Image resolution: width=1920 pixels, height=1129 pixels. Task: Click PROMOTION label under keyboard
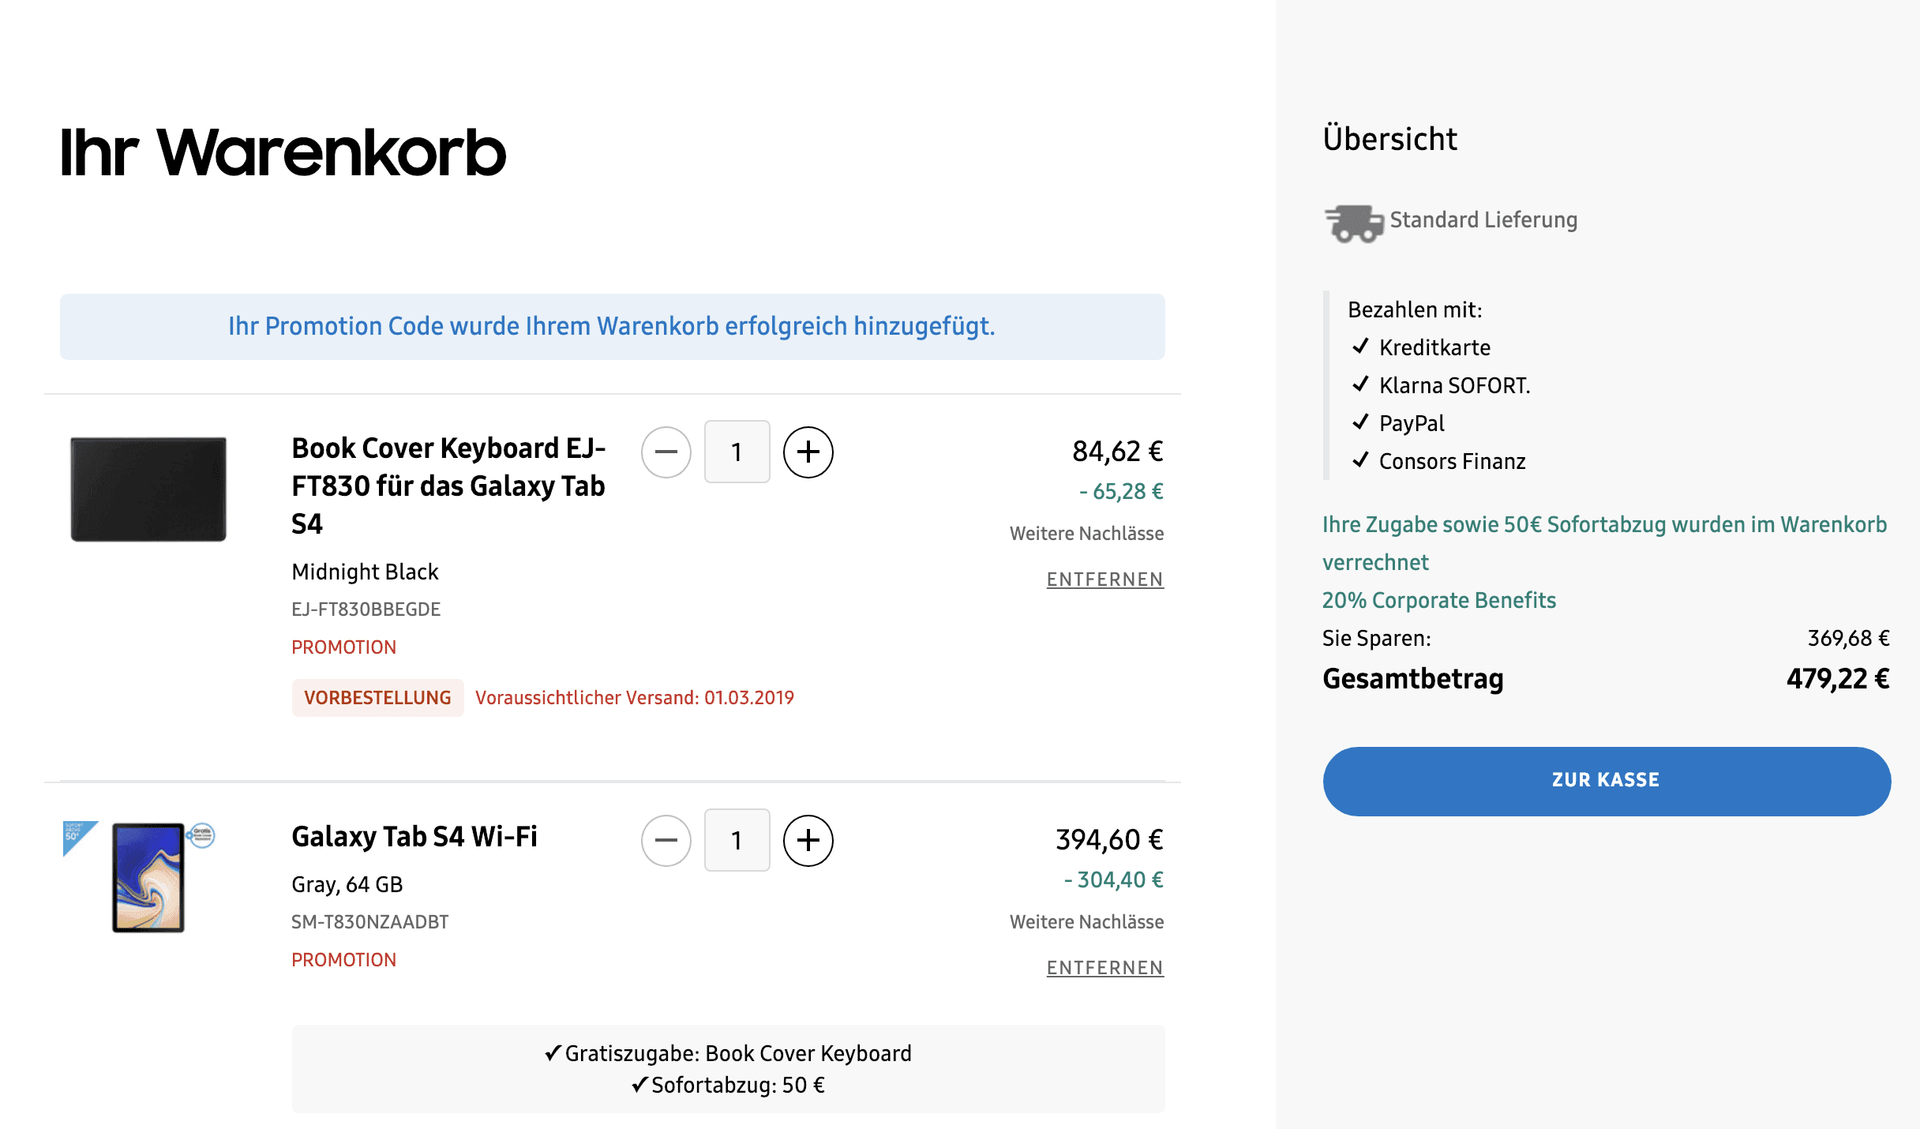click(x=344, y=647)
